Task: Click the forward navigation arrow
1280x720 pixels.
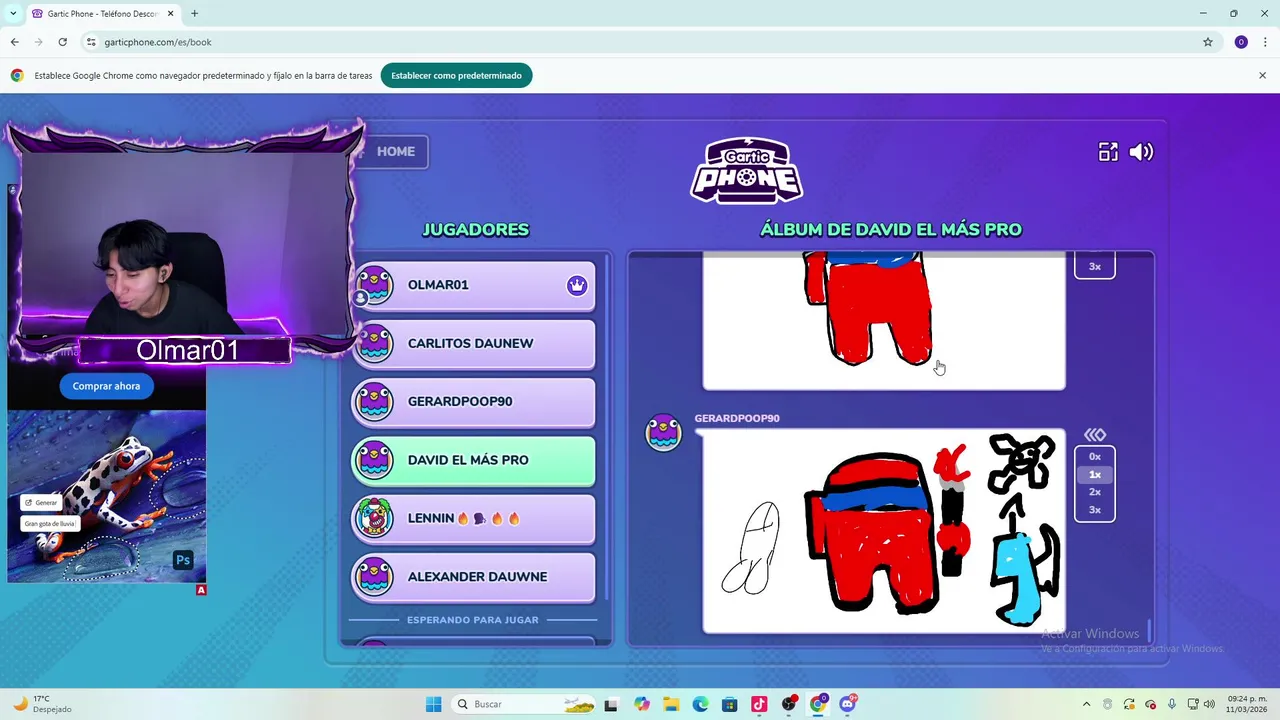Action: [x=38, y=42]
